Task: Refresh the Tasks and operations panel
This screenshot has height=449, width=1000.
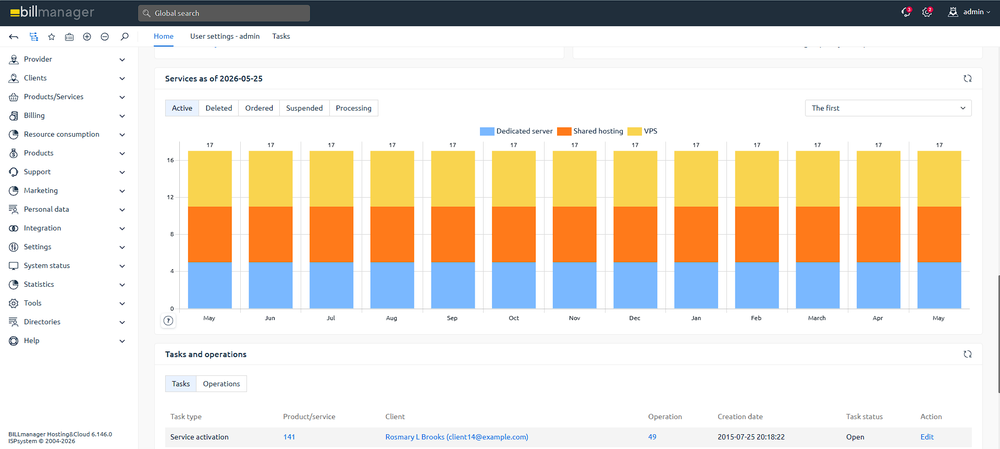Action: (967, 354)
